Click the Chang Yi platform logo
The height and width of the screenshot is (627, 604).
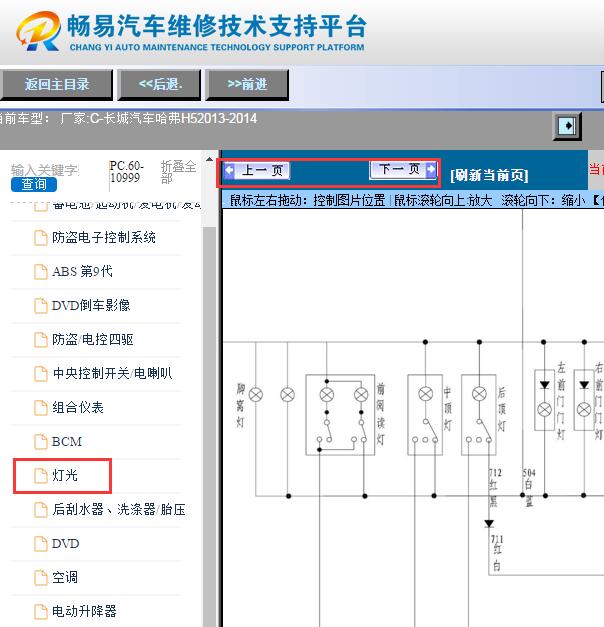[38, 31]
